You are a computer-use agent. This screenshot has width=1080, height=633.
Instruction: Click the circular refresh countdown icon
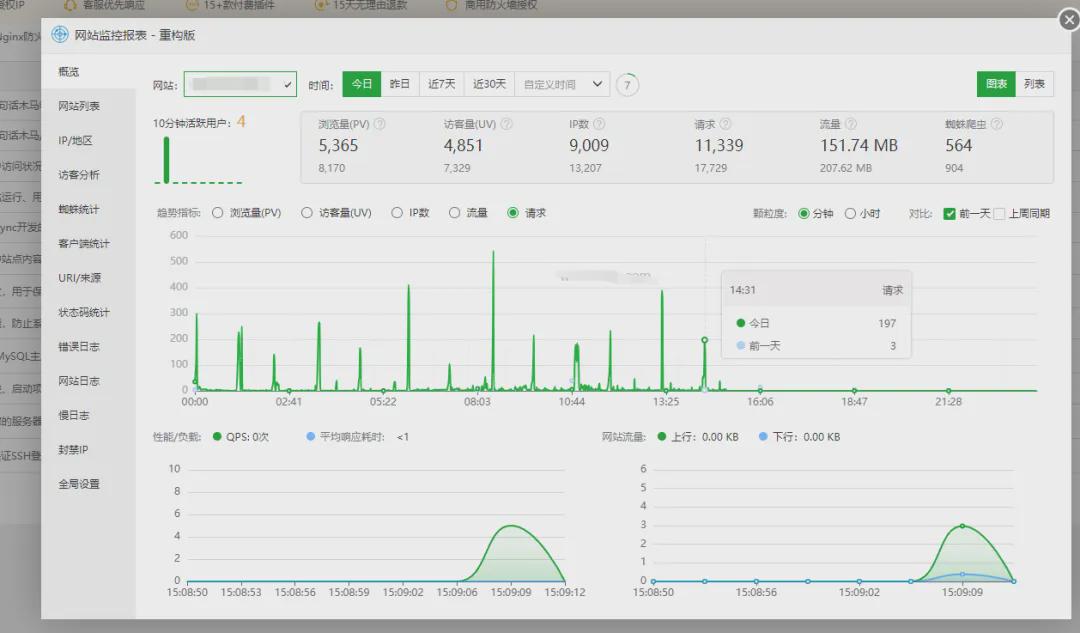[627, 85]
